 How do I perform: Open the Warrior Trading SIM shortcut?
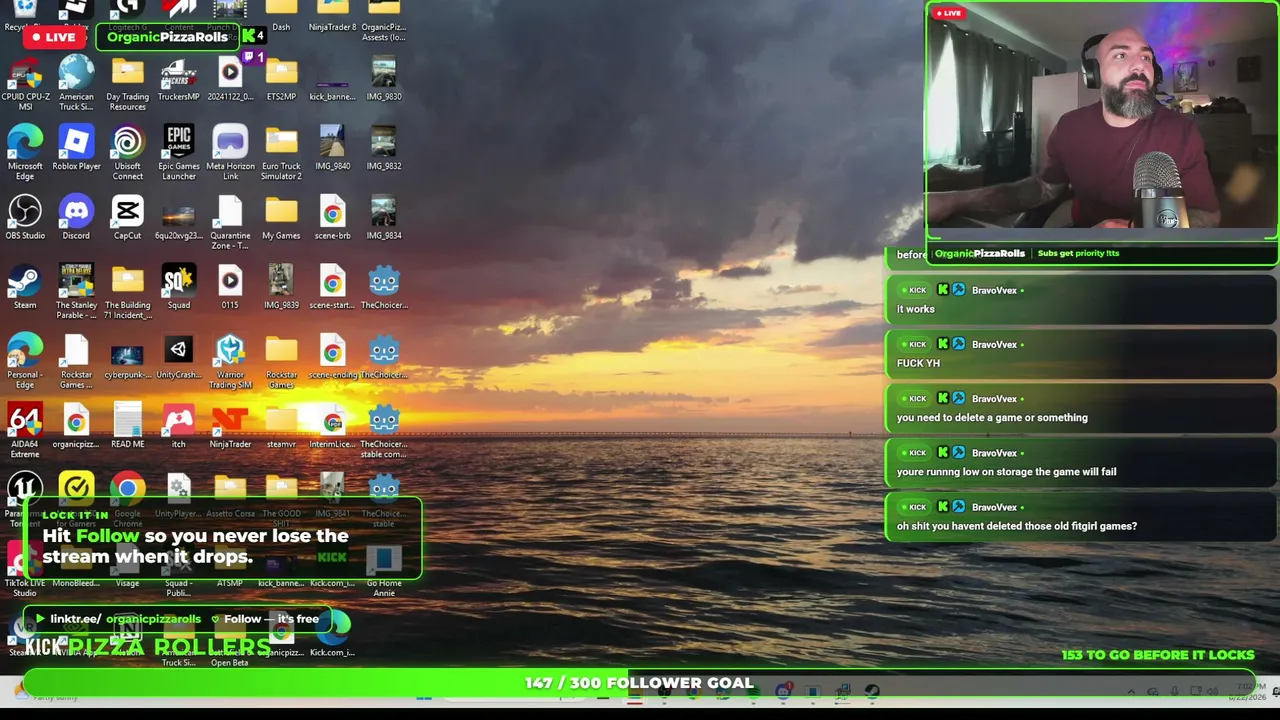(230, 360)
